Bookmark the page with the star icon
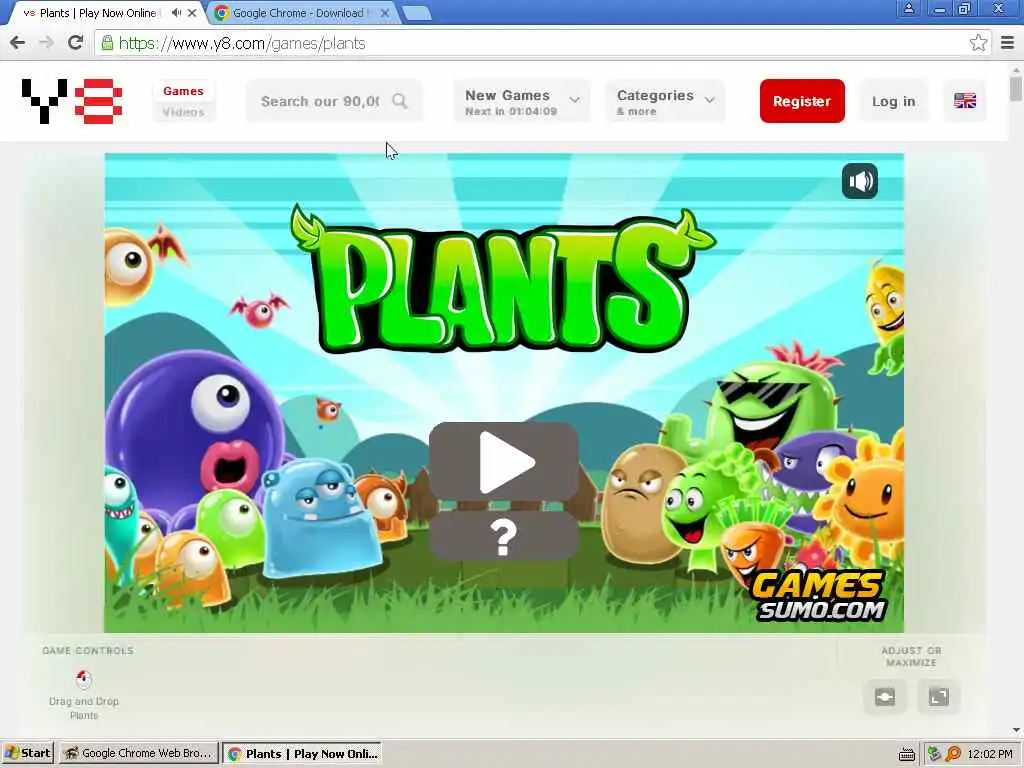 pos(978,43)
